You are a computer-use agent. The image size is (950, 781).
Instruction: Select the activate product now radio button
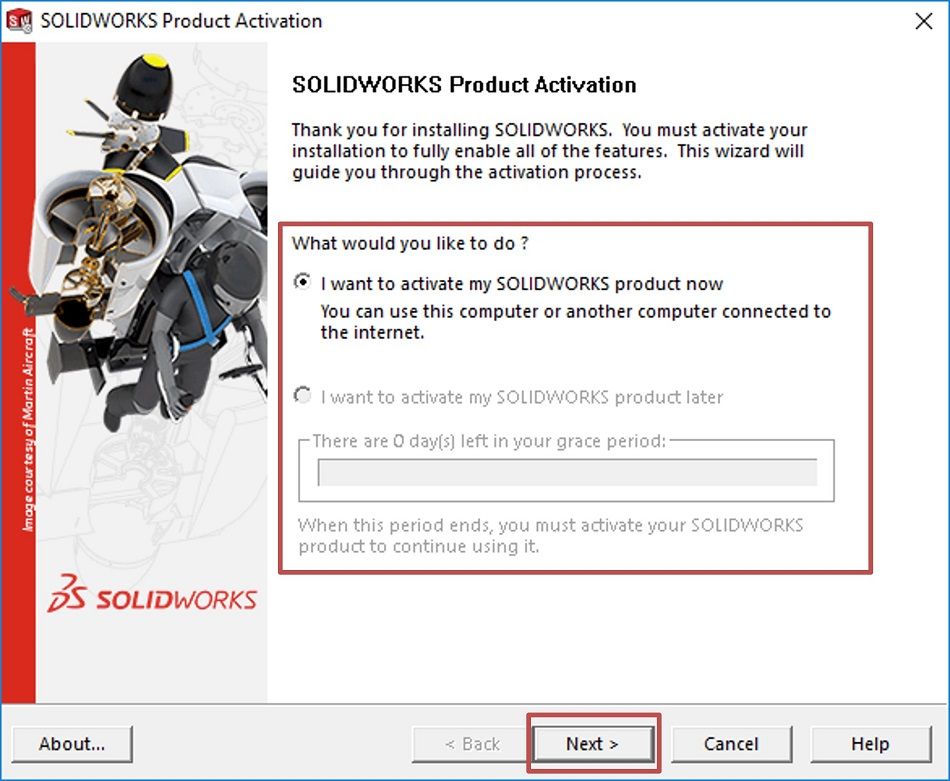(x=302, y=283)
